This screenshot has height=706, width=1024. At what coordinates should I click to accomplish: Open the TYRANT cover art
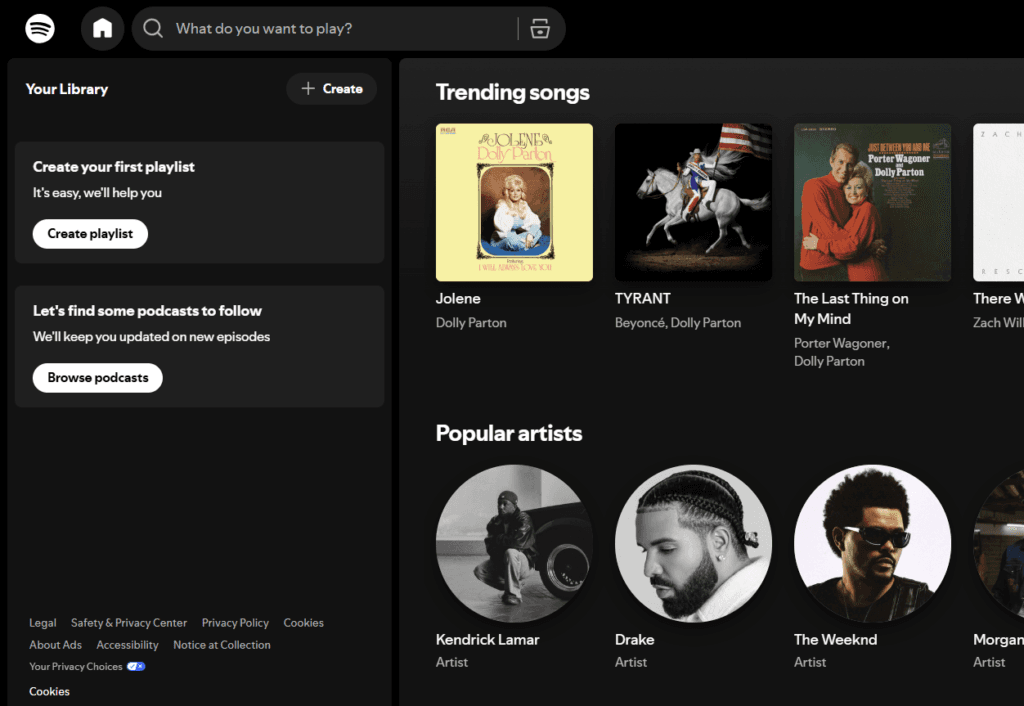[x=694, y=202]
